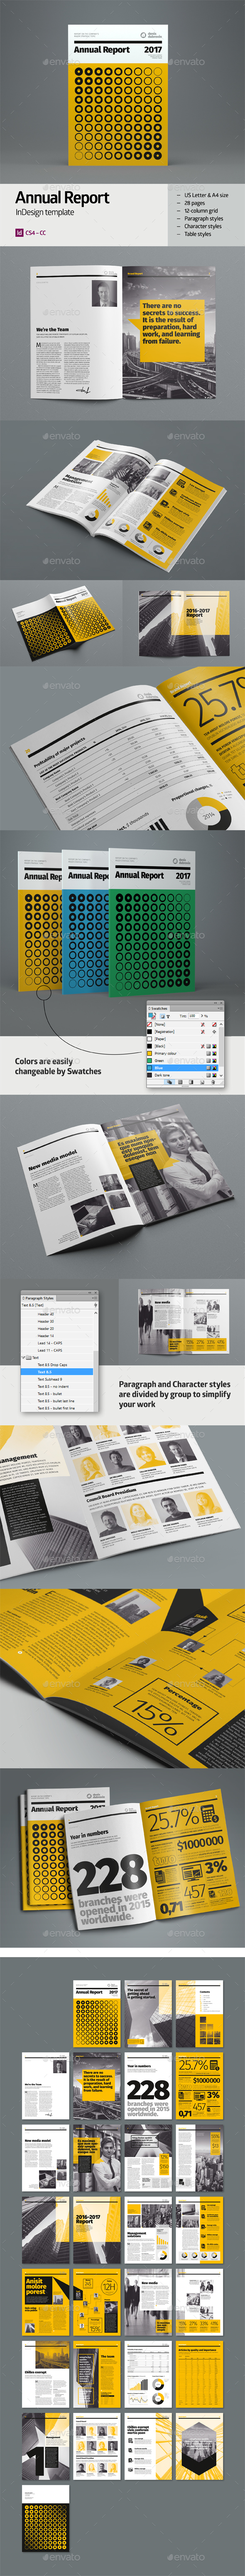The image size is (245, 2576).
Task: Click the new swatch icon in Swatches footer
Action: (201, 1082)
